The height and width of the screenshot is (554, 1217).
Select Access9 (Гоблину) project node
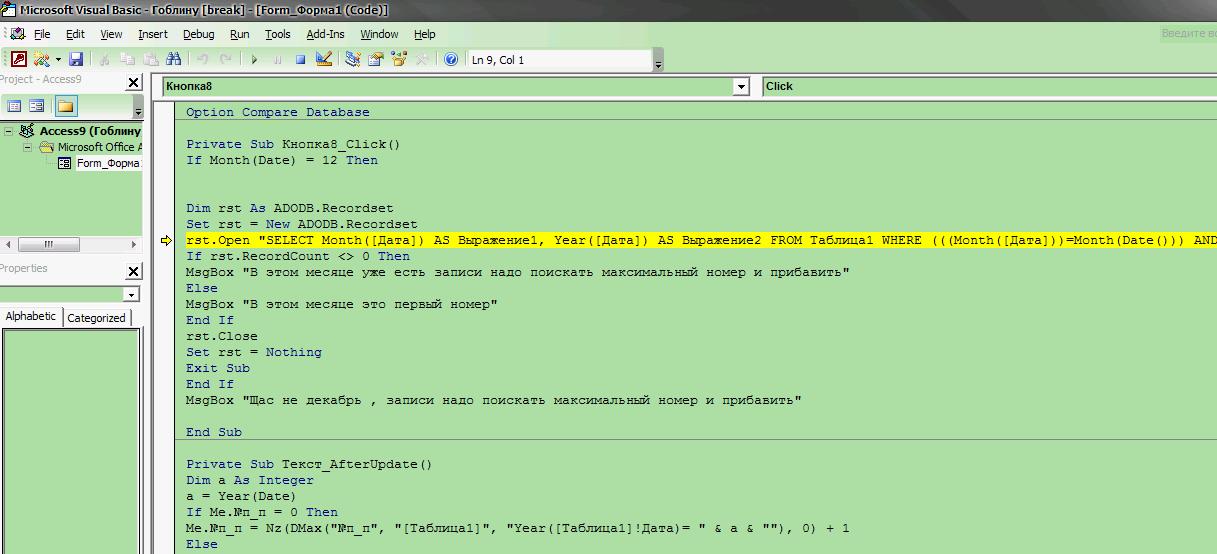click(91, 131)
